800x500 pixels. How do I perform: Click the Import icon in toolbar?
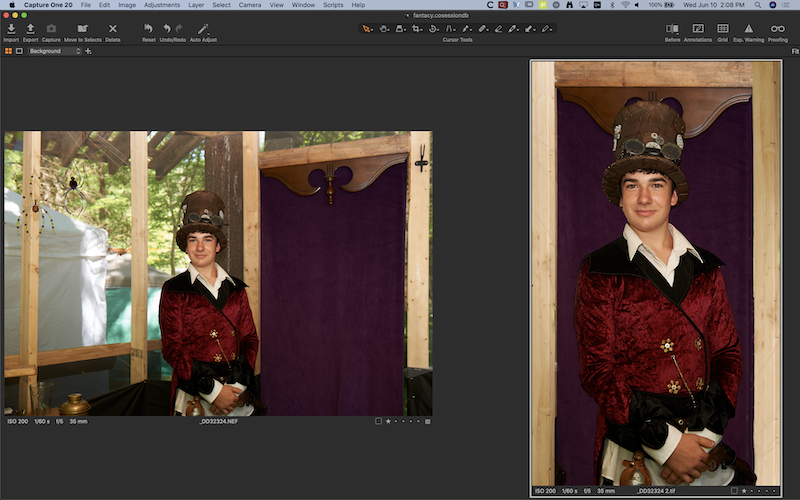click(11, 29)
